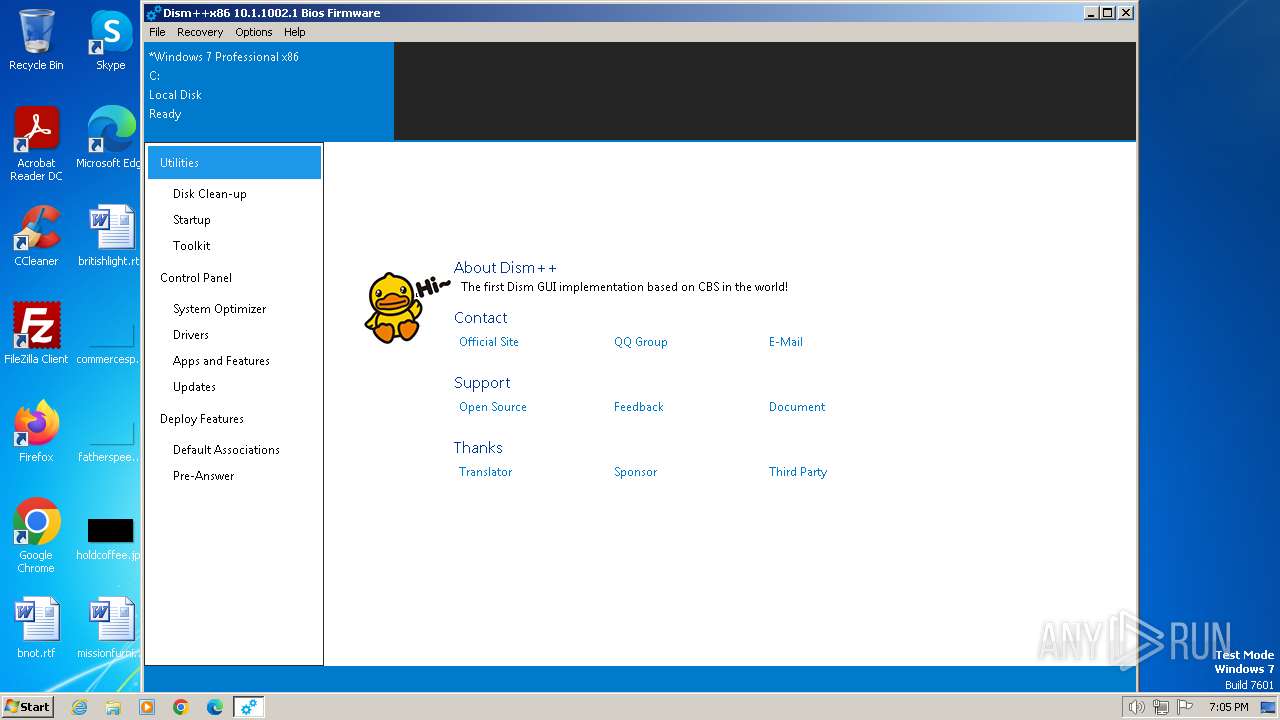
Task: Launch Microsoft Edge desktop shortcut
Action: click(111, 138)
